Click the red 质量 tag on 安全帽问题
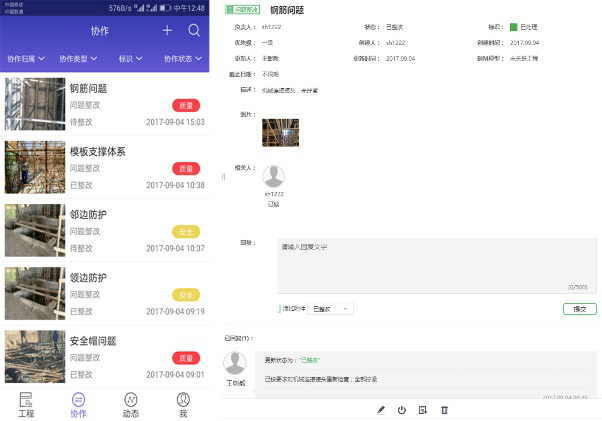The width and height of the screenshot is (602, 421). 186,358
